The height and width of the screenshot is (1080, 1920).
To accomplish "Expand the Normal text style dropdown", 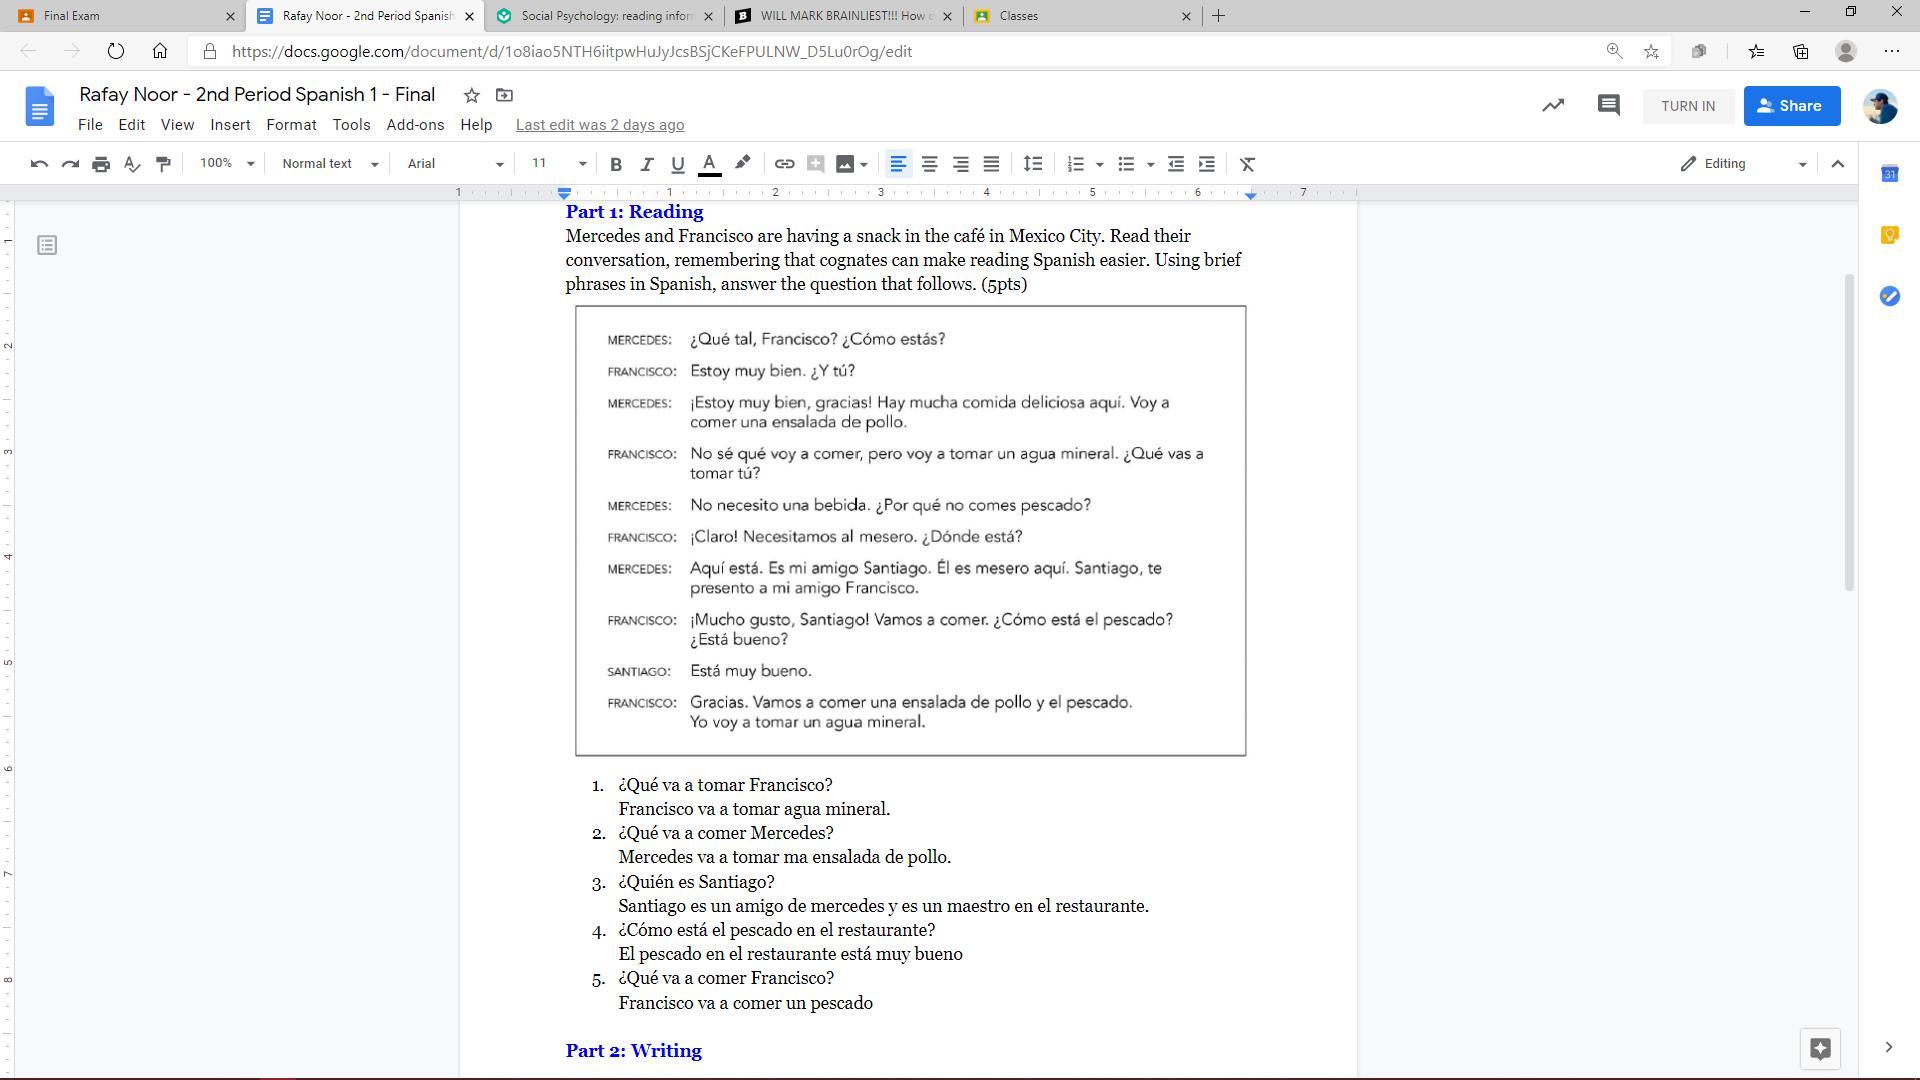I will 329,164.
